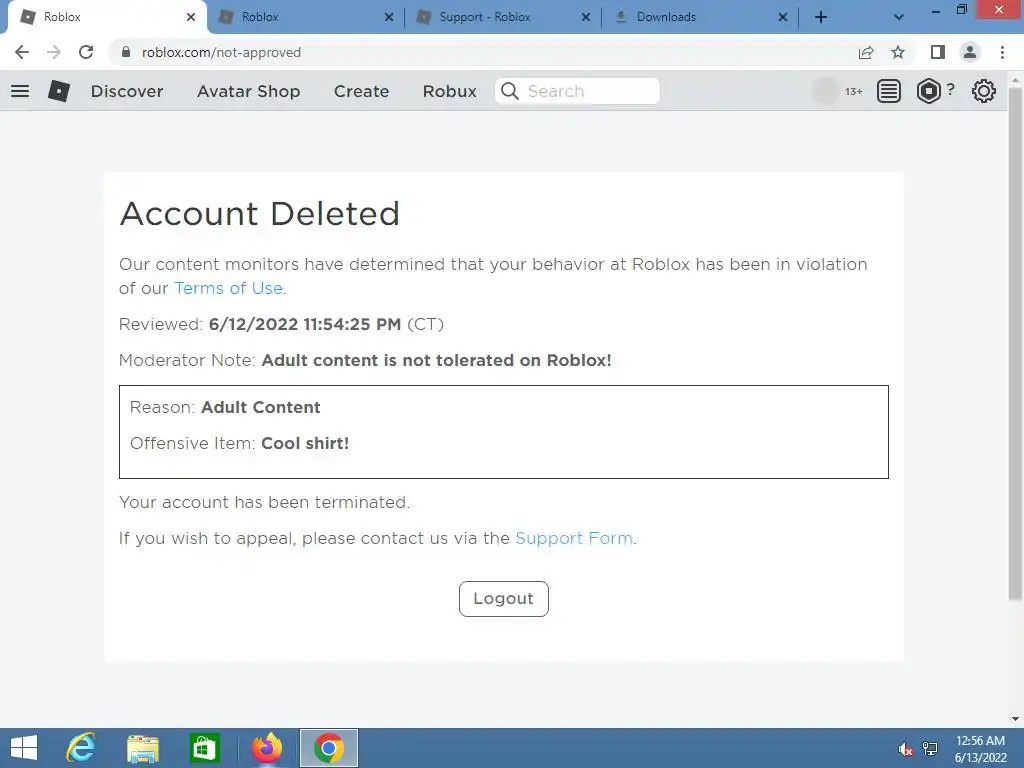Viewport: 1024px width, 768px height.
Task: Go forward in browser history
Action: 54,52
